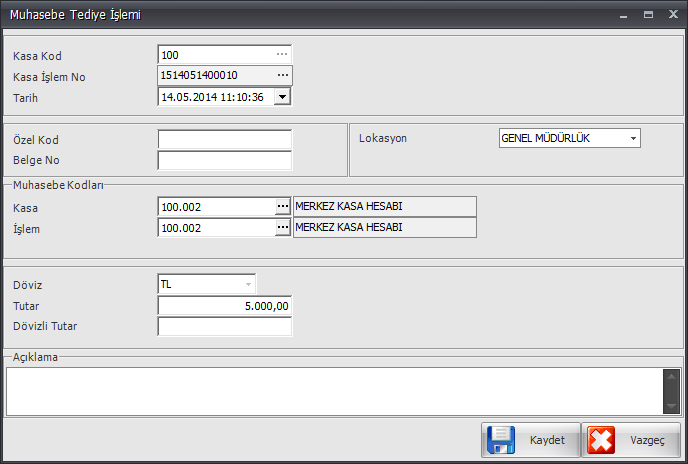Viewport: 688px width, 464px height.
Task: Click the floppy disk Kaydet icon
Action: point(503,440)
